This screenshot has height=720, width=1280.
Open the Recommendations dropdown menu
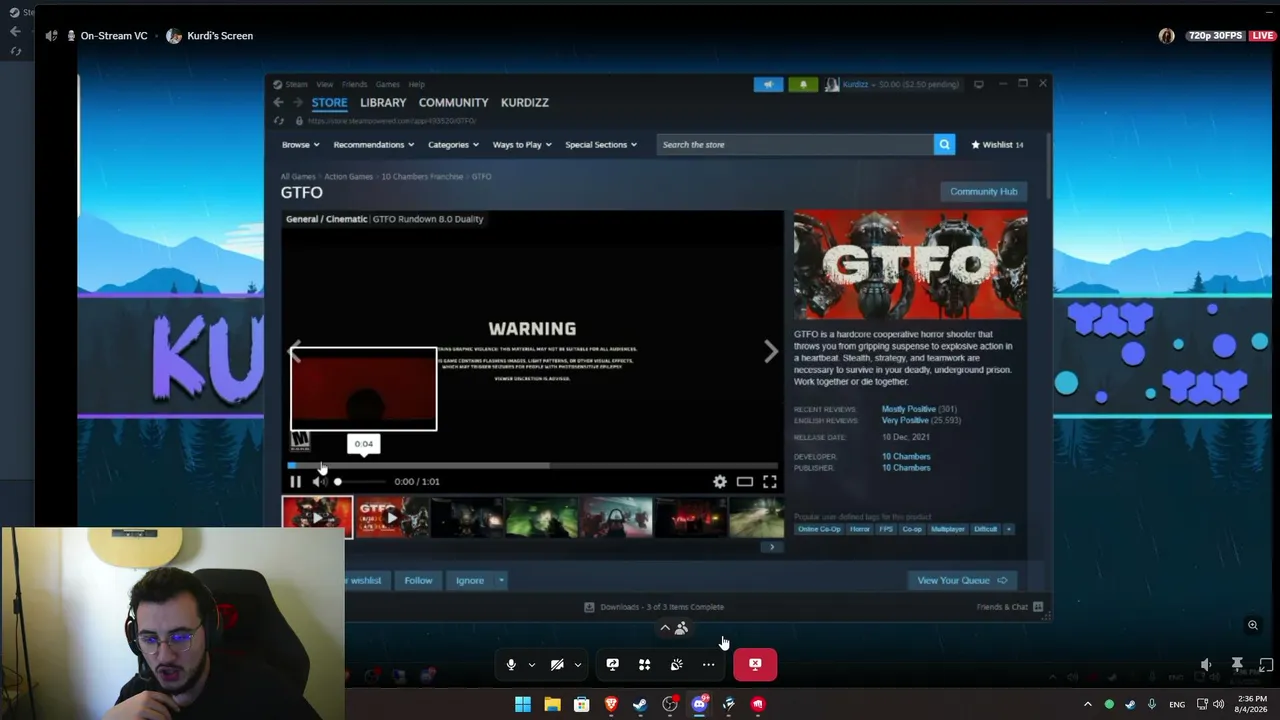[x=374, y=144]
